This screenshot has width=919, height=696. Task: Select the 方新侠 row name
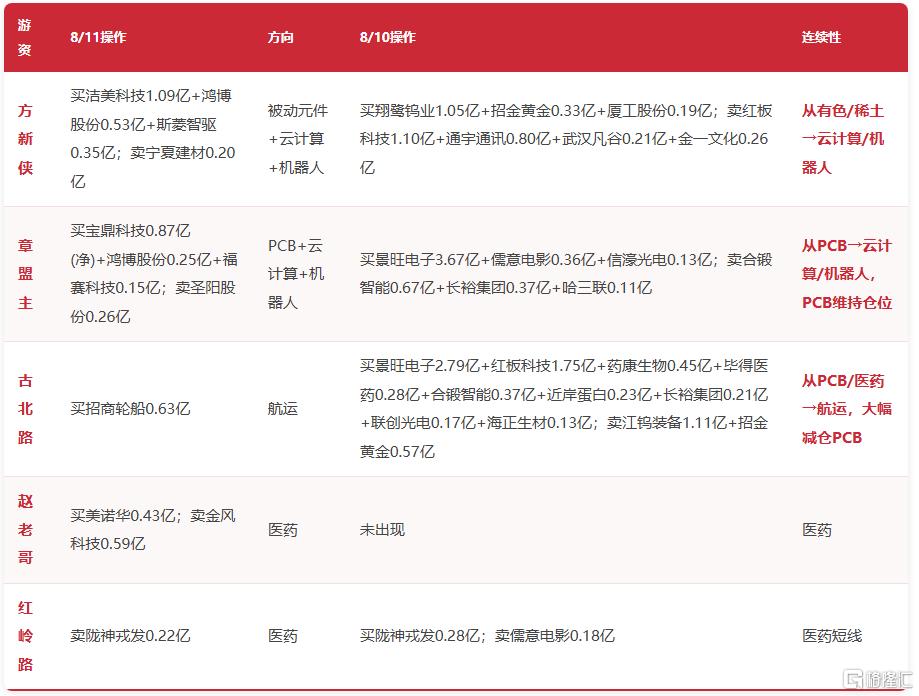pos(25,139)
